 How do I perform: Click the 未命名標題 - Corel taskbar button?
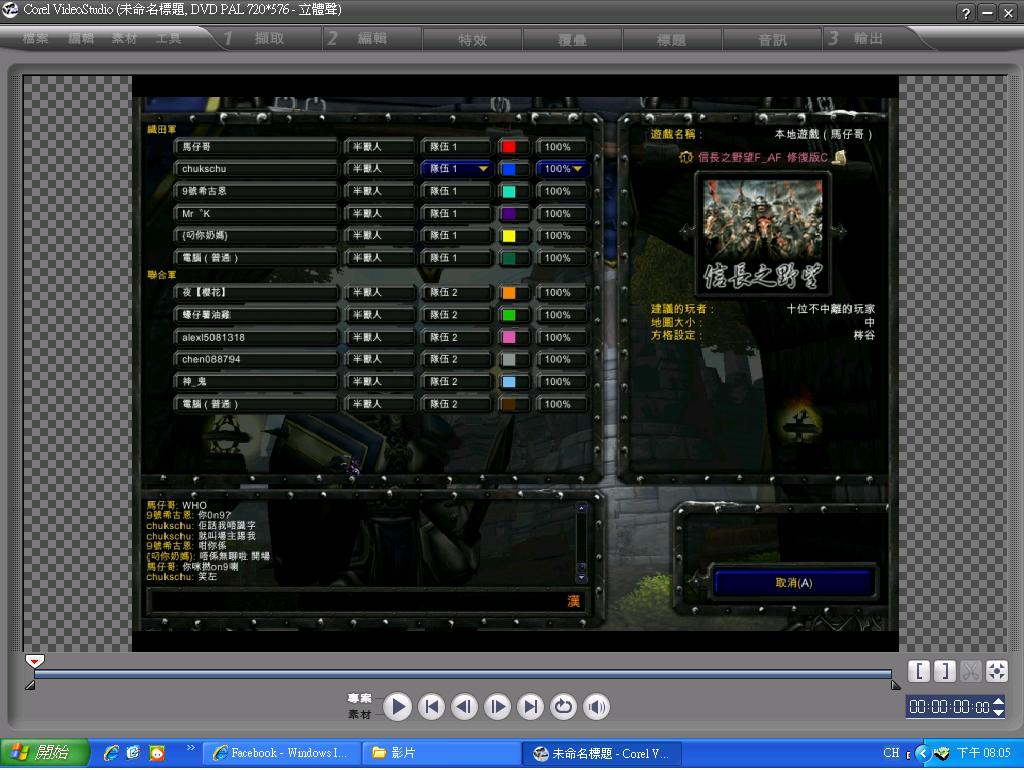pyautogui.click(x=601, y=754)
